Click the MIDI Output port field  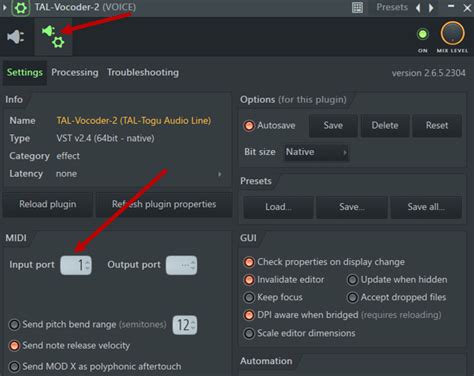point(181,265)
